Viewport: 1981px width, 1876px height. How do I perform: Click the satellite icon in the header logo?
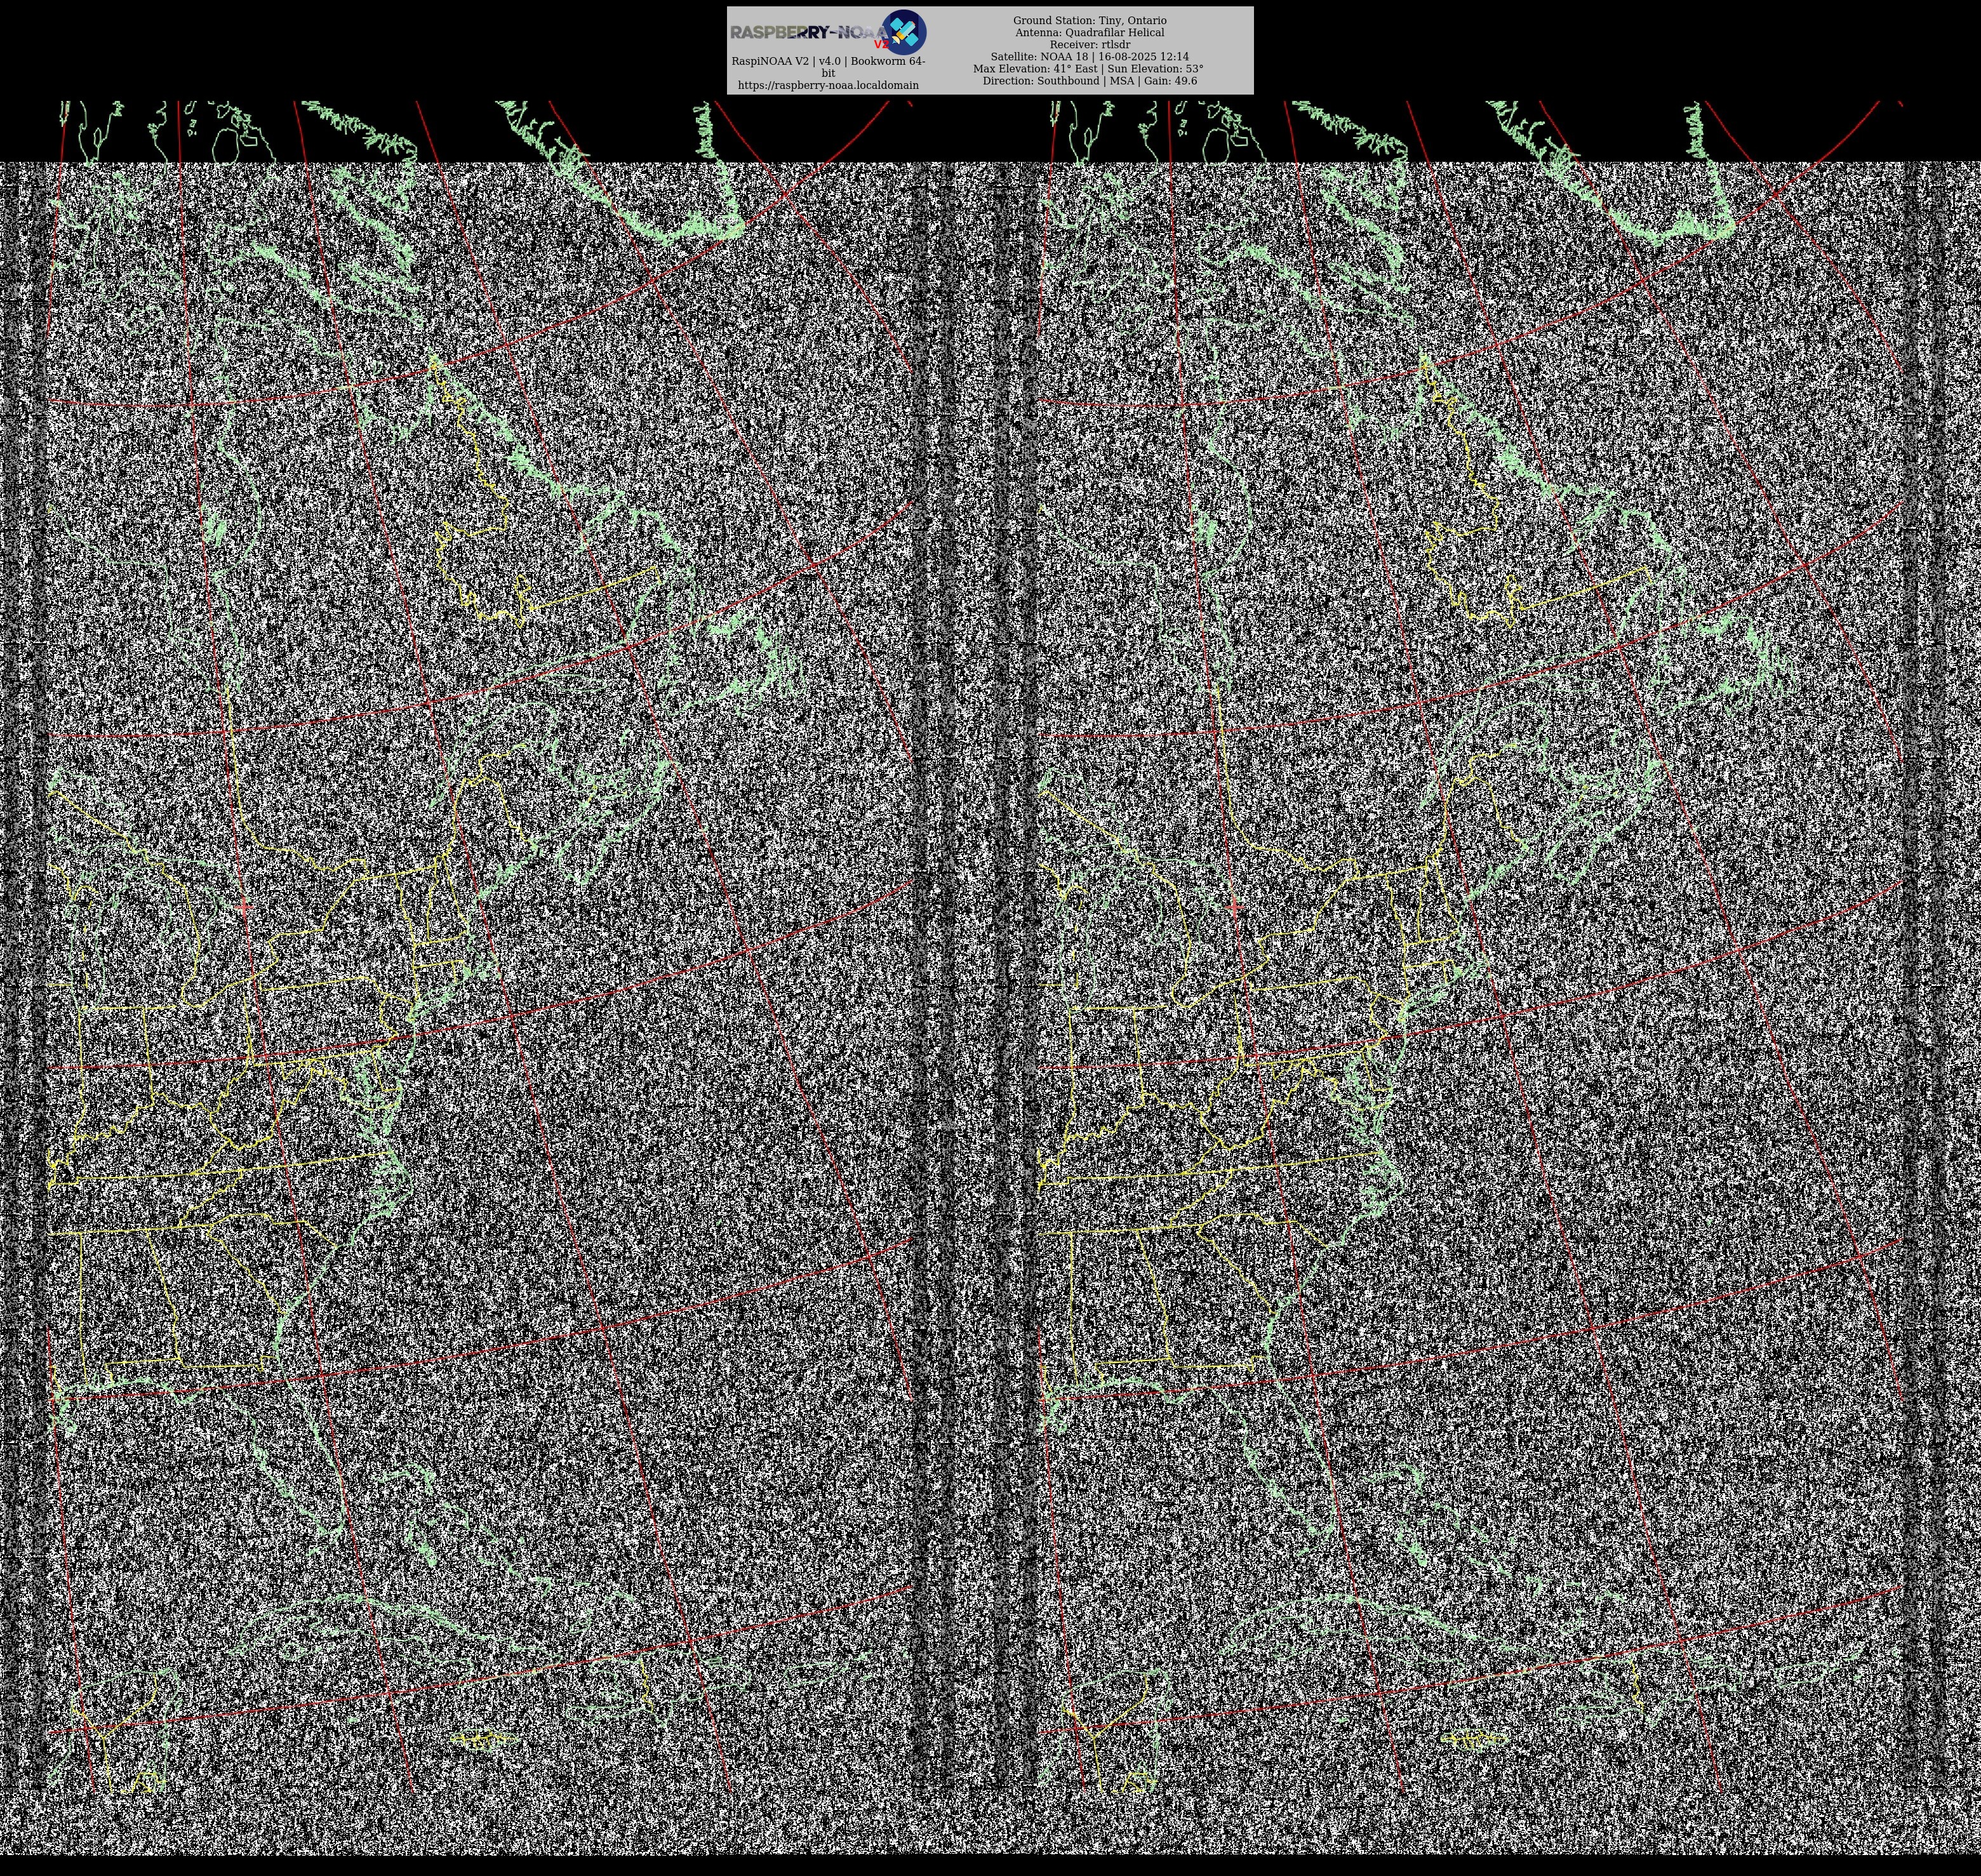[x=904, y=31]
